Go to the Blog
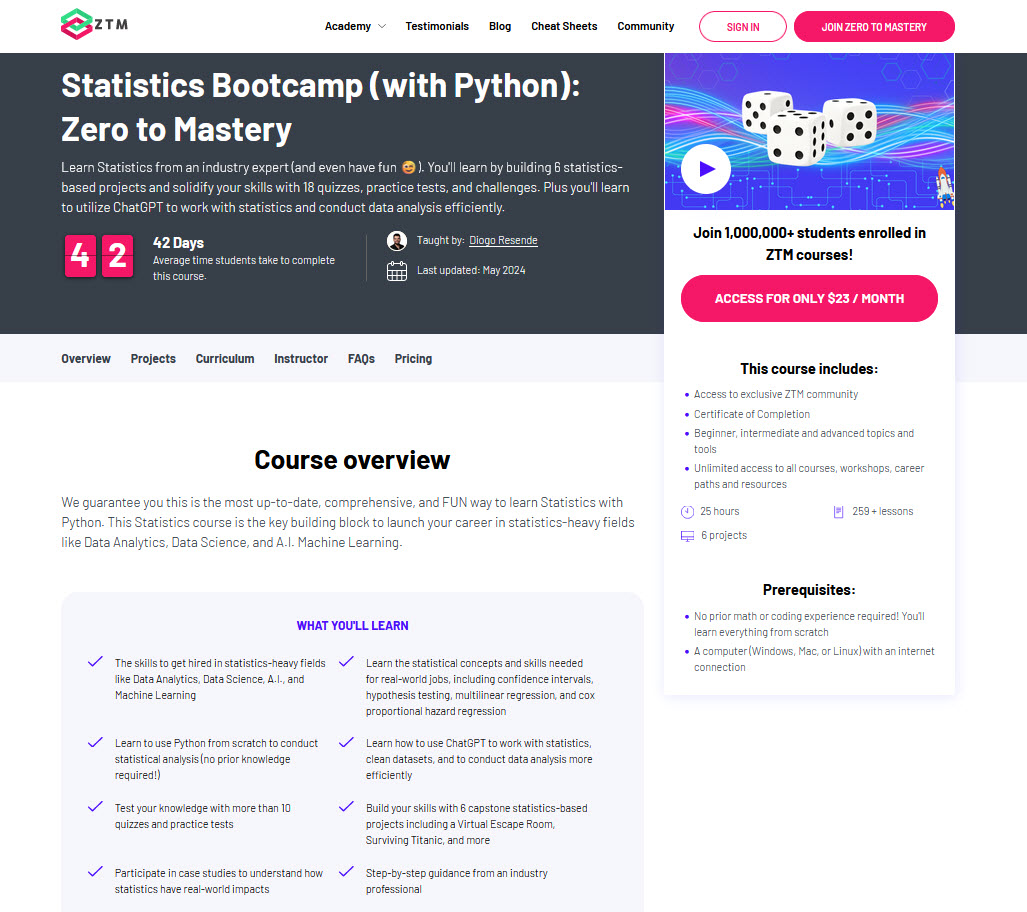Image resolution: width=1027 pixels, height=912 pixels. coord(500,26)
